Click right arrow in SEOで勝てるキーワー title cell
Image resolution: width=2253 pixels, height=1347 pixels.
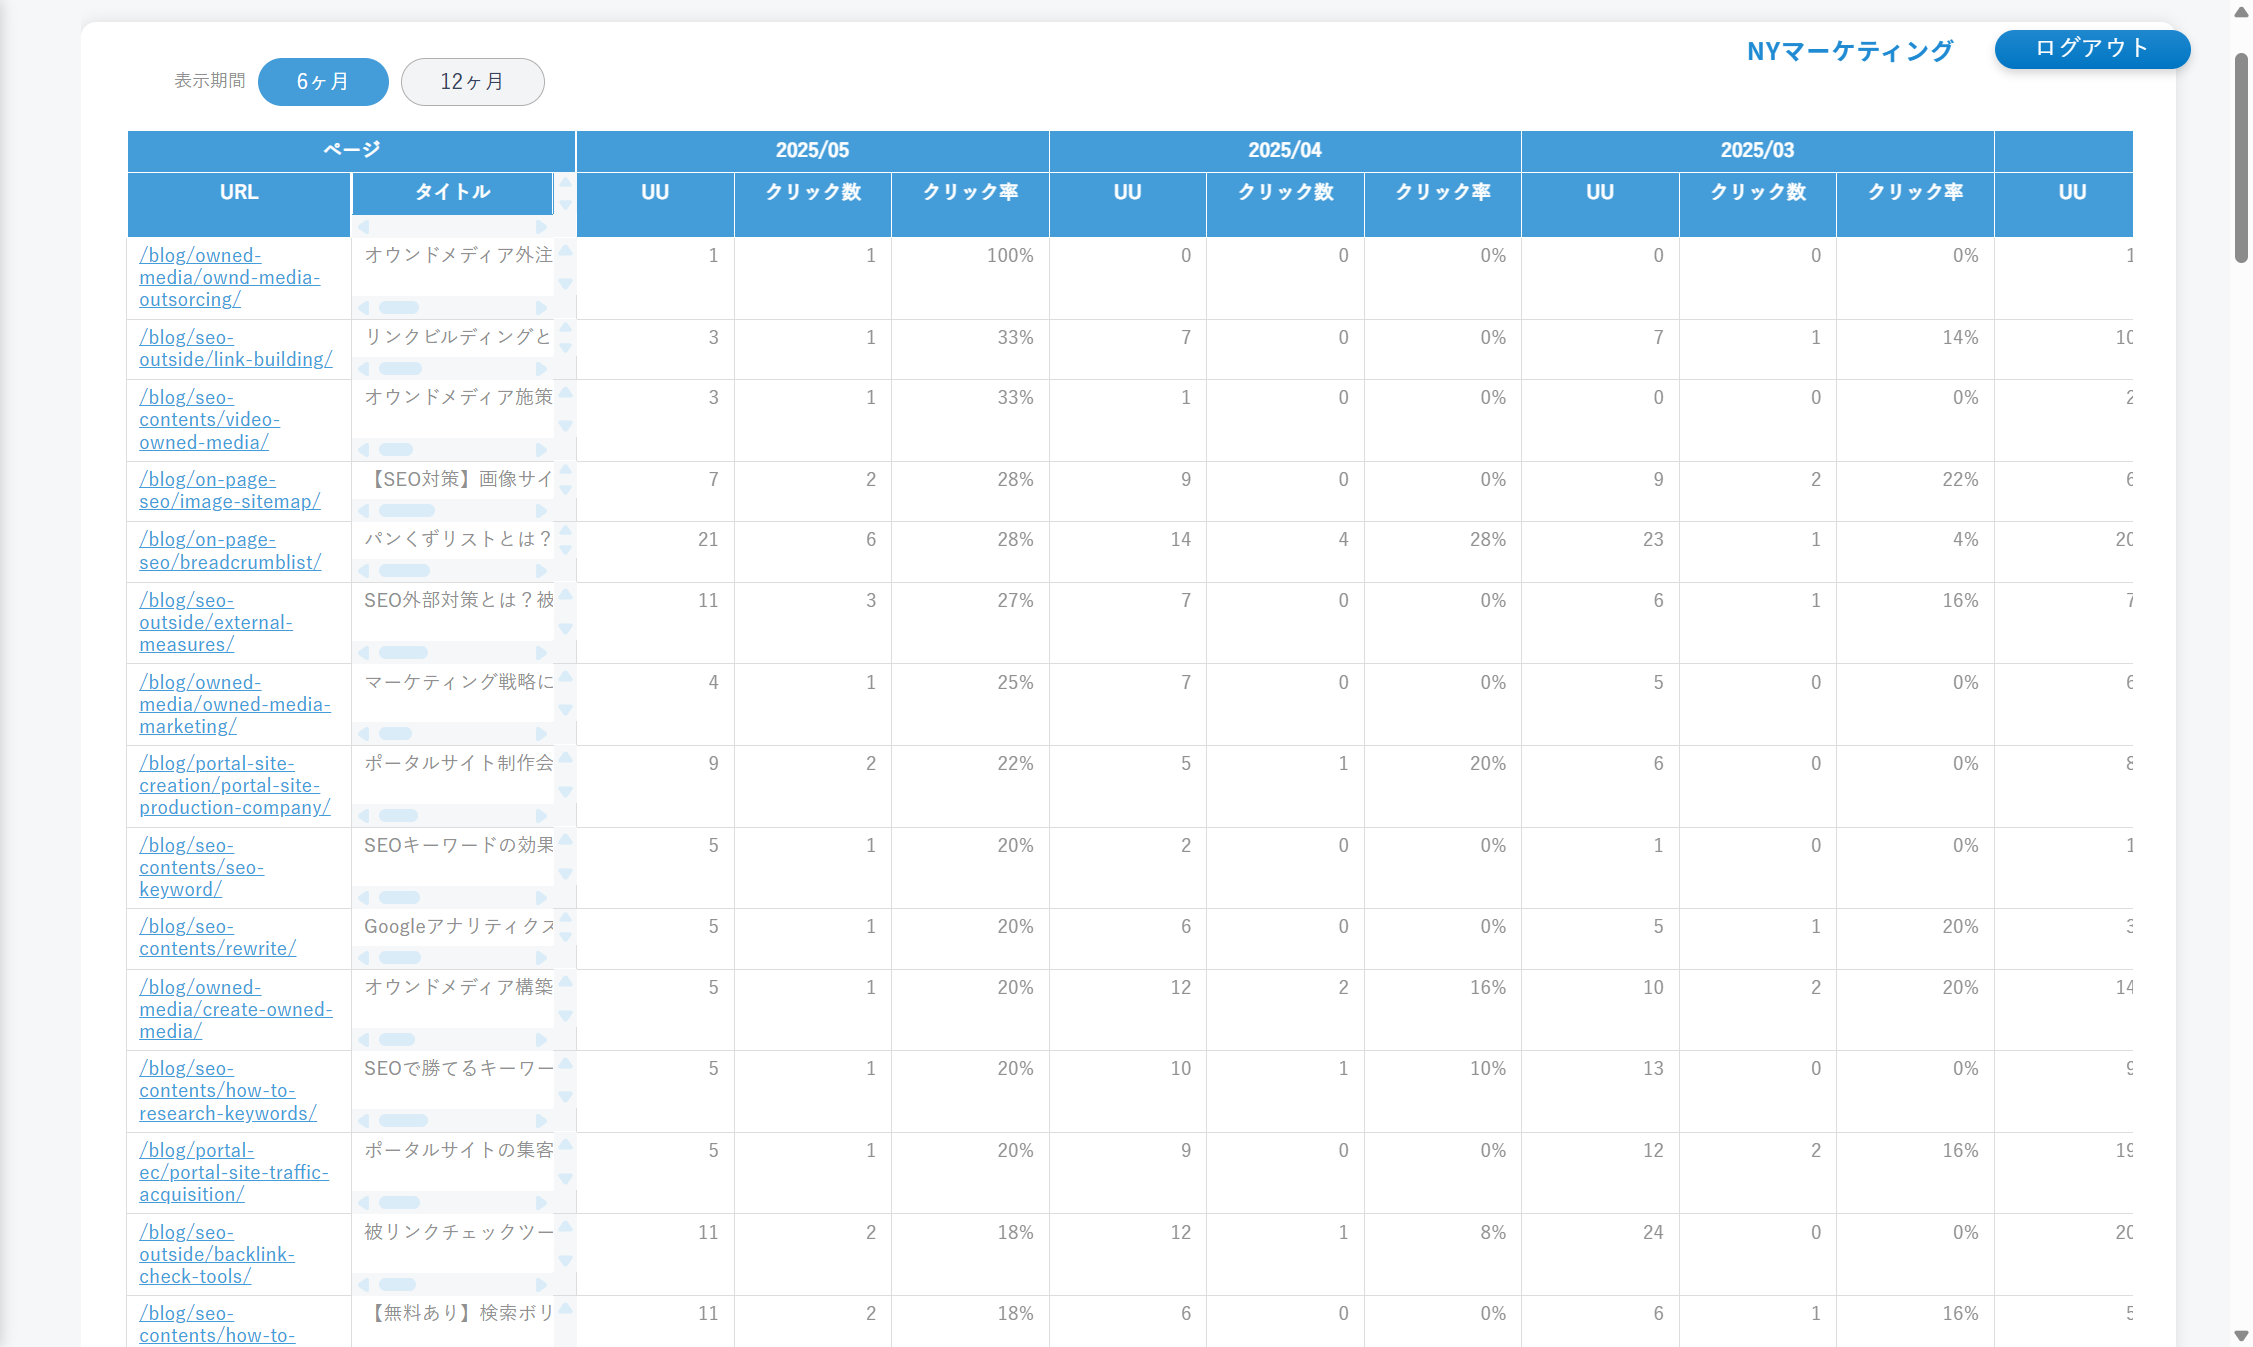[541, 1121]
